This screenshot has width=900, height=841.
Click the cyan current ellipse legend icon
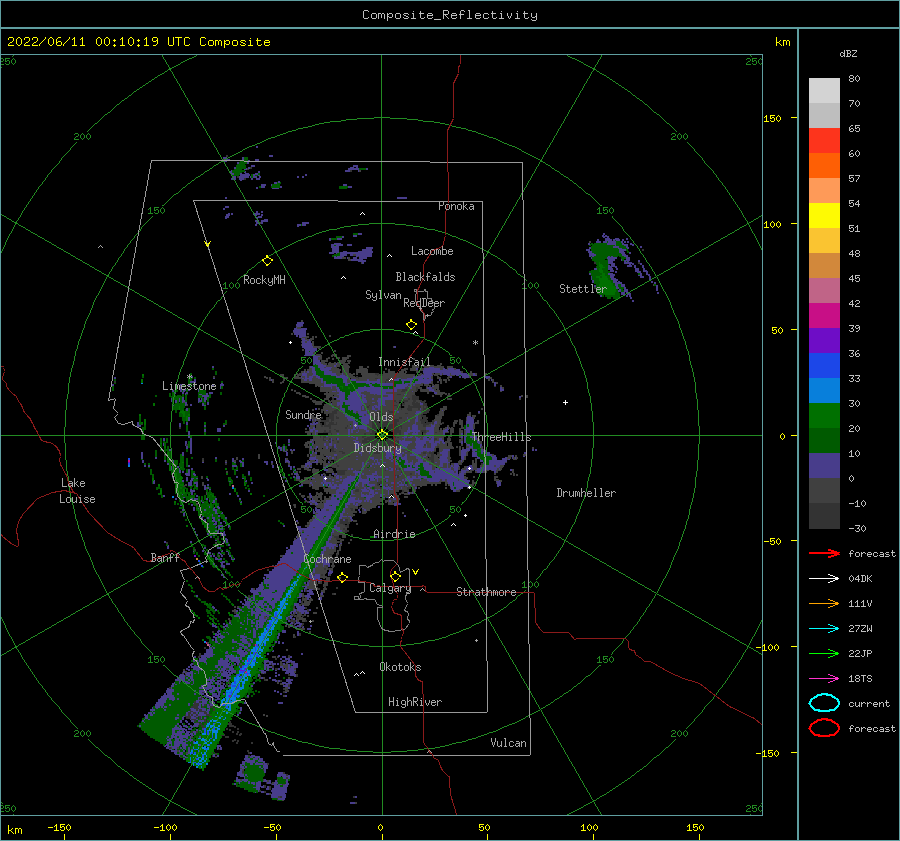[x=824, y=703]
